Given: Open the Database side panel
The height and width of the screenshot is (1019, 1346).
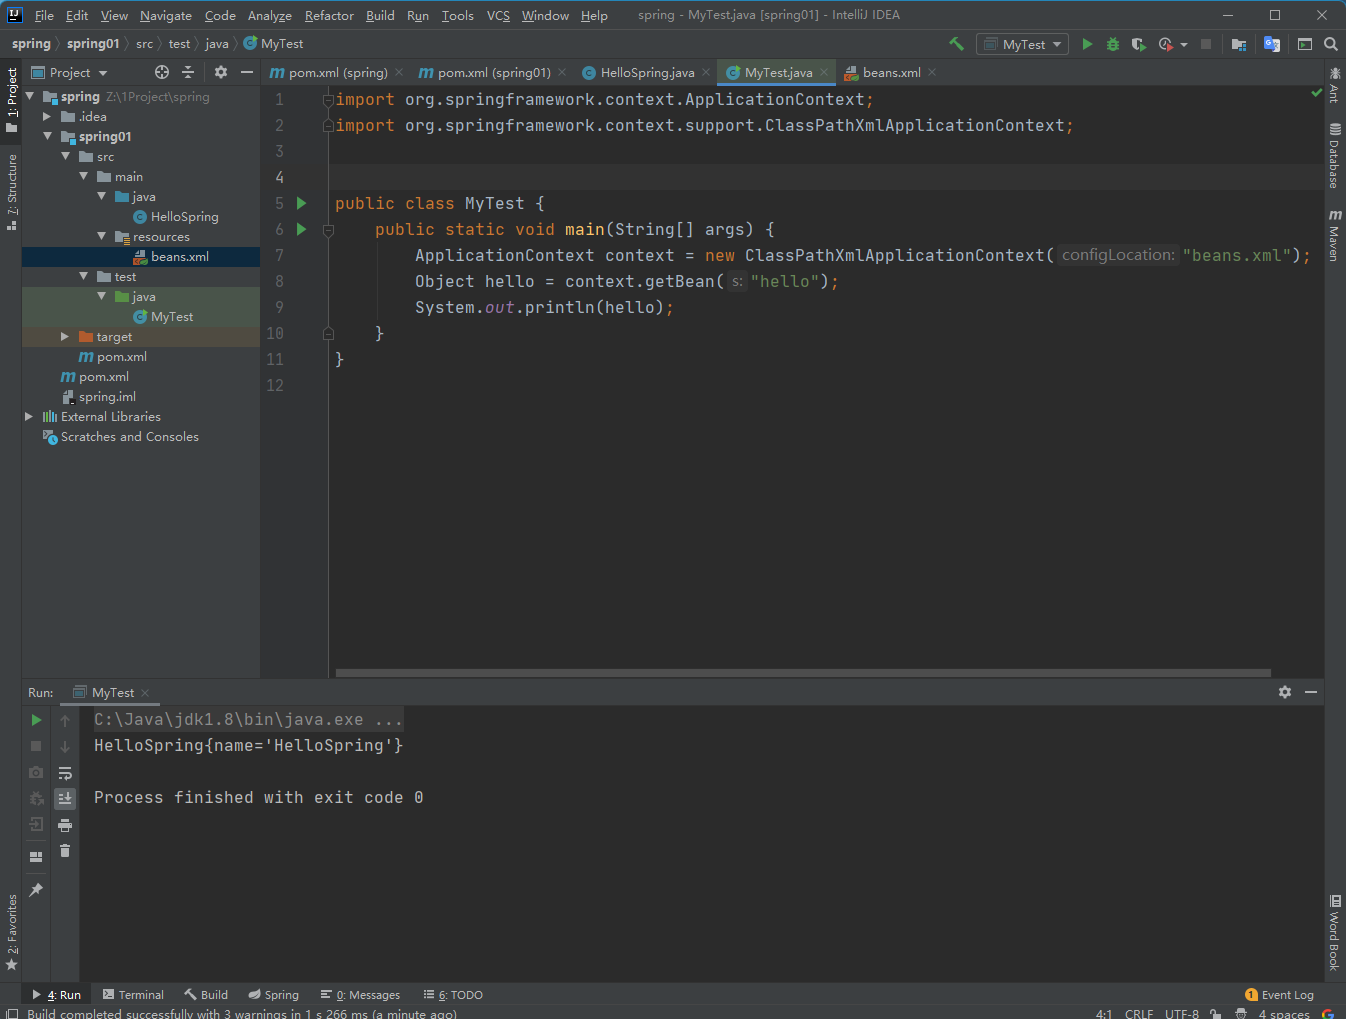Looking at the screenshot, I should (x=1334, y=155).
